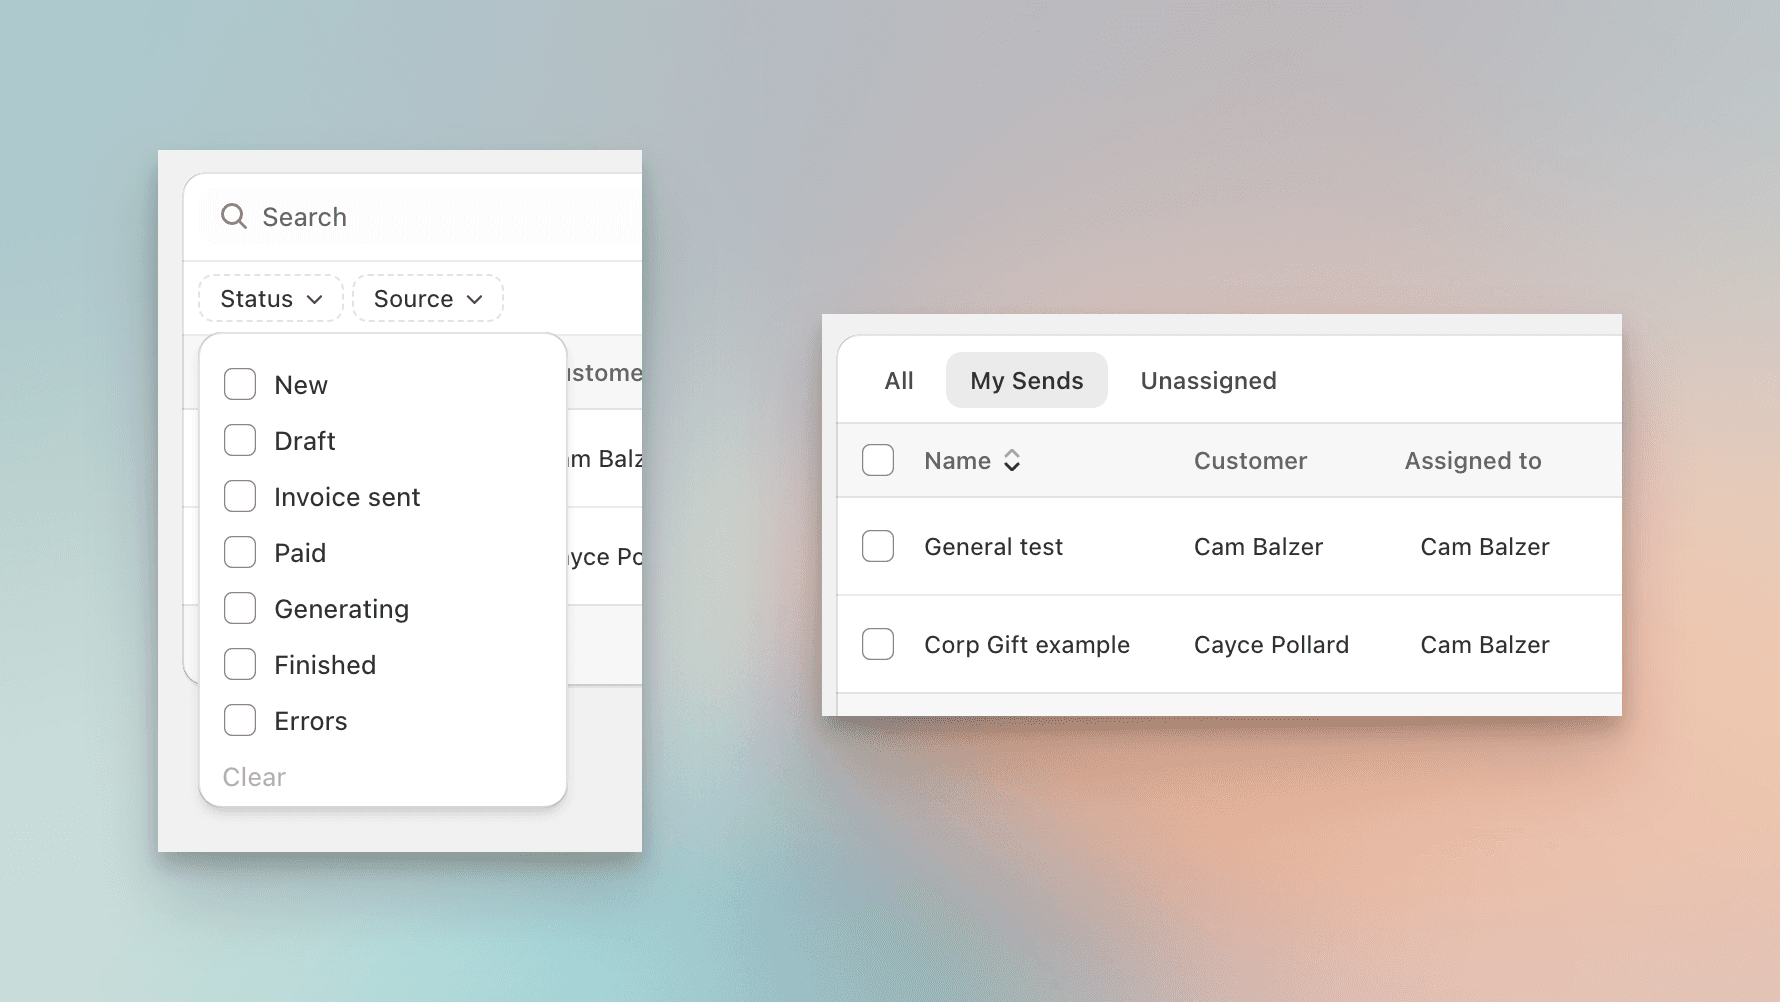The width and height of the screenshot is (1780, 1002).
Task: Click the chevron on the Status filter
Action: (x=316, y=298)
